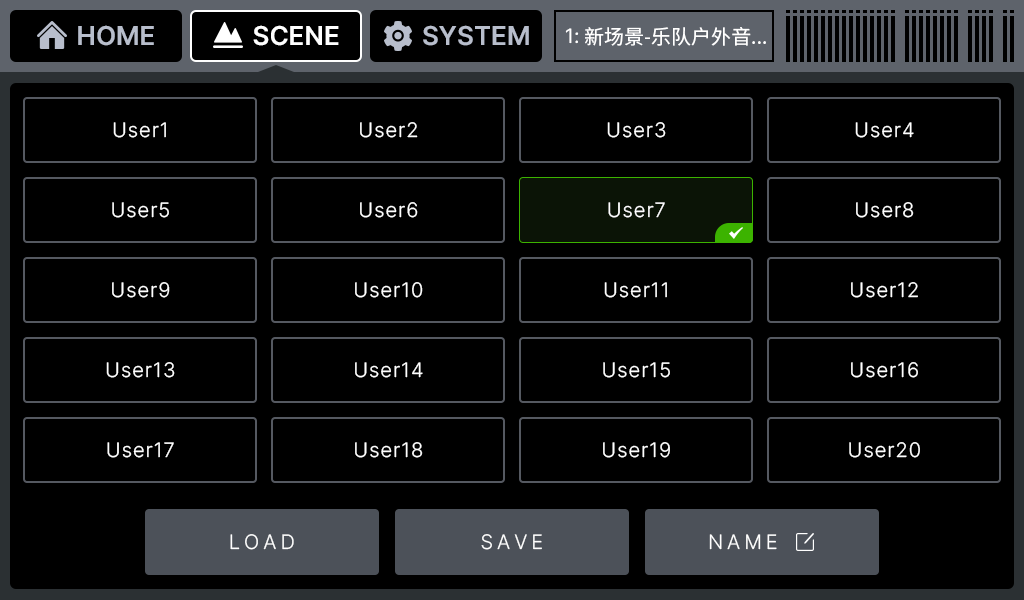Click the level meter display top right

coord(898,35)
